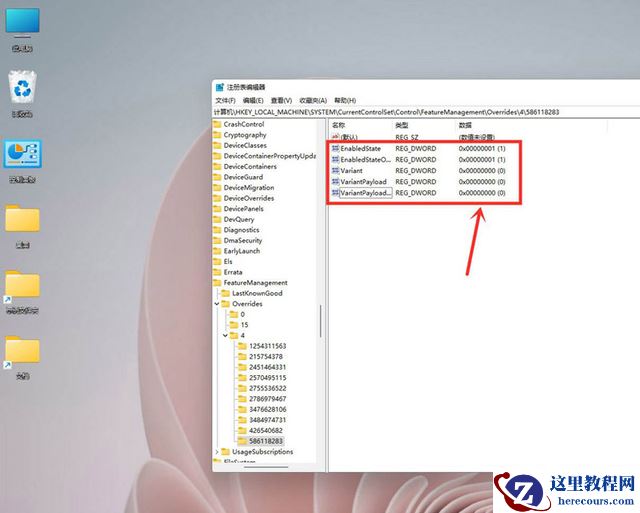This screenshot has height=513, width=640.
Task: Select the 2786979467 key
Action: coord(267,399)
